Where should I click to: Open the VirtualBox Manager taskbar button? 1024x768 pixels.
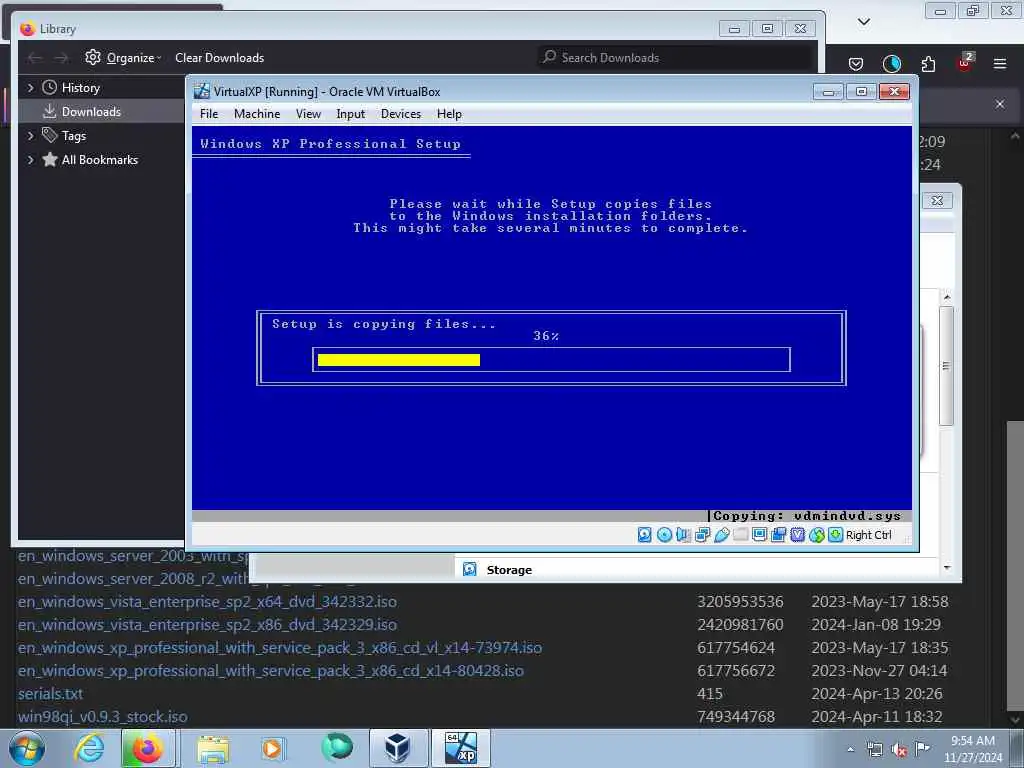[x=398, y=748]
